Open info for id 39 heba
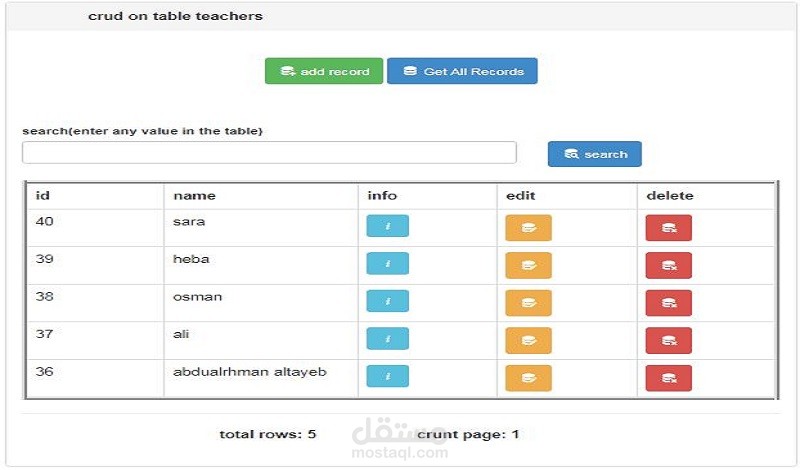800x470 pixels. pyautogui.click(x=387, y=263)
